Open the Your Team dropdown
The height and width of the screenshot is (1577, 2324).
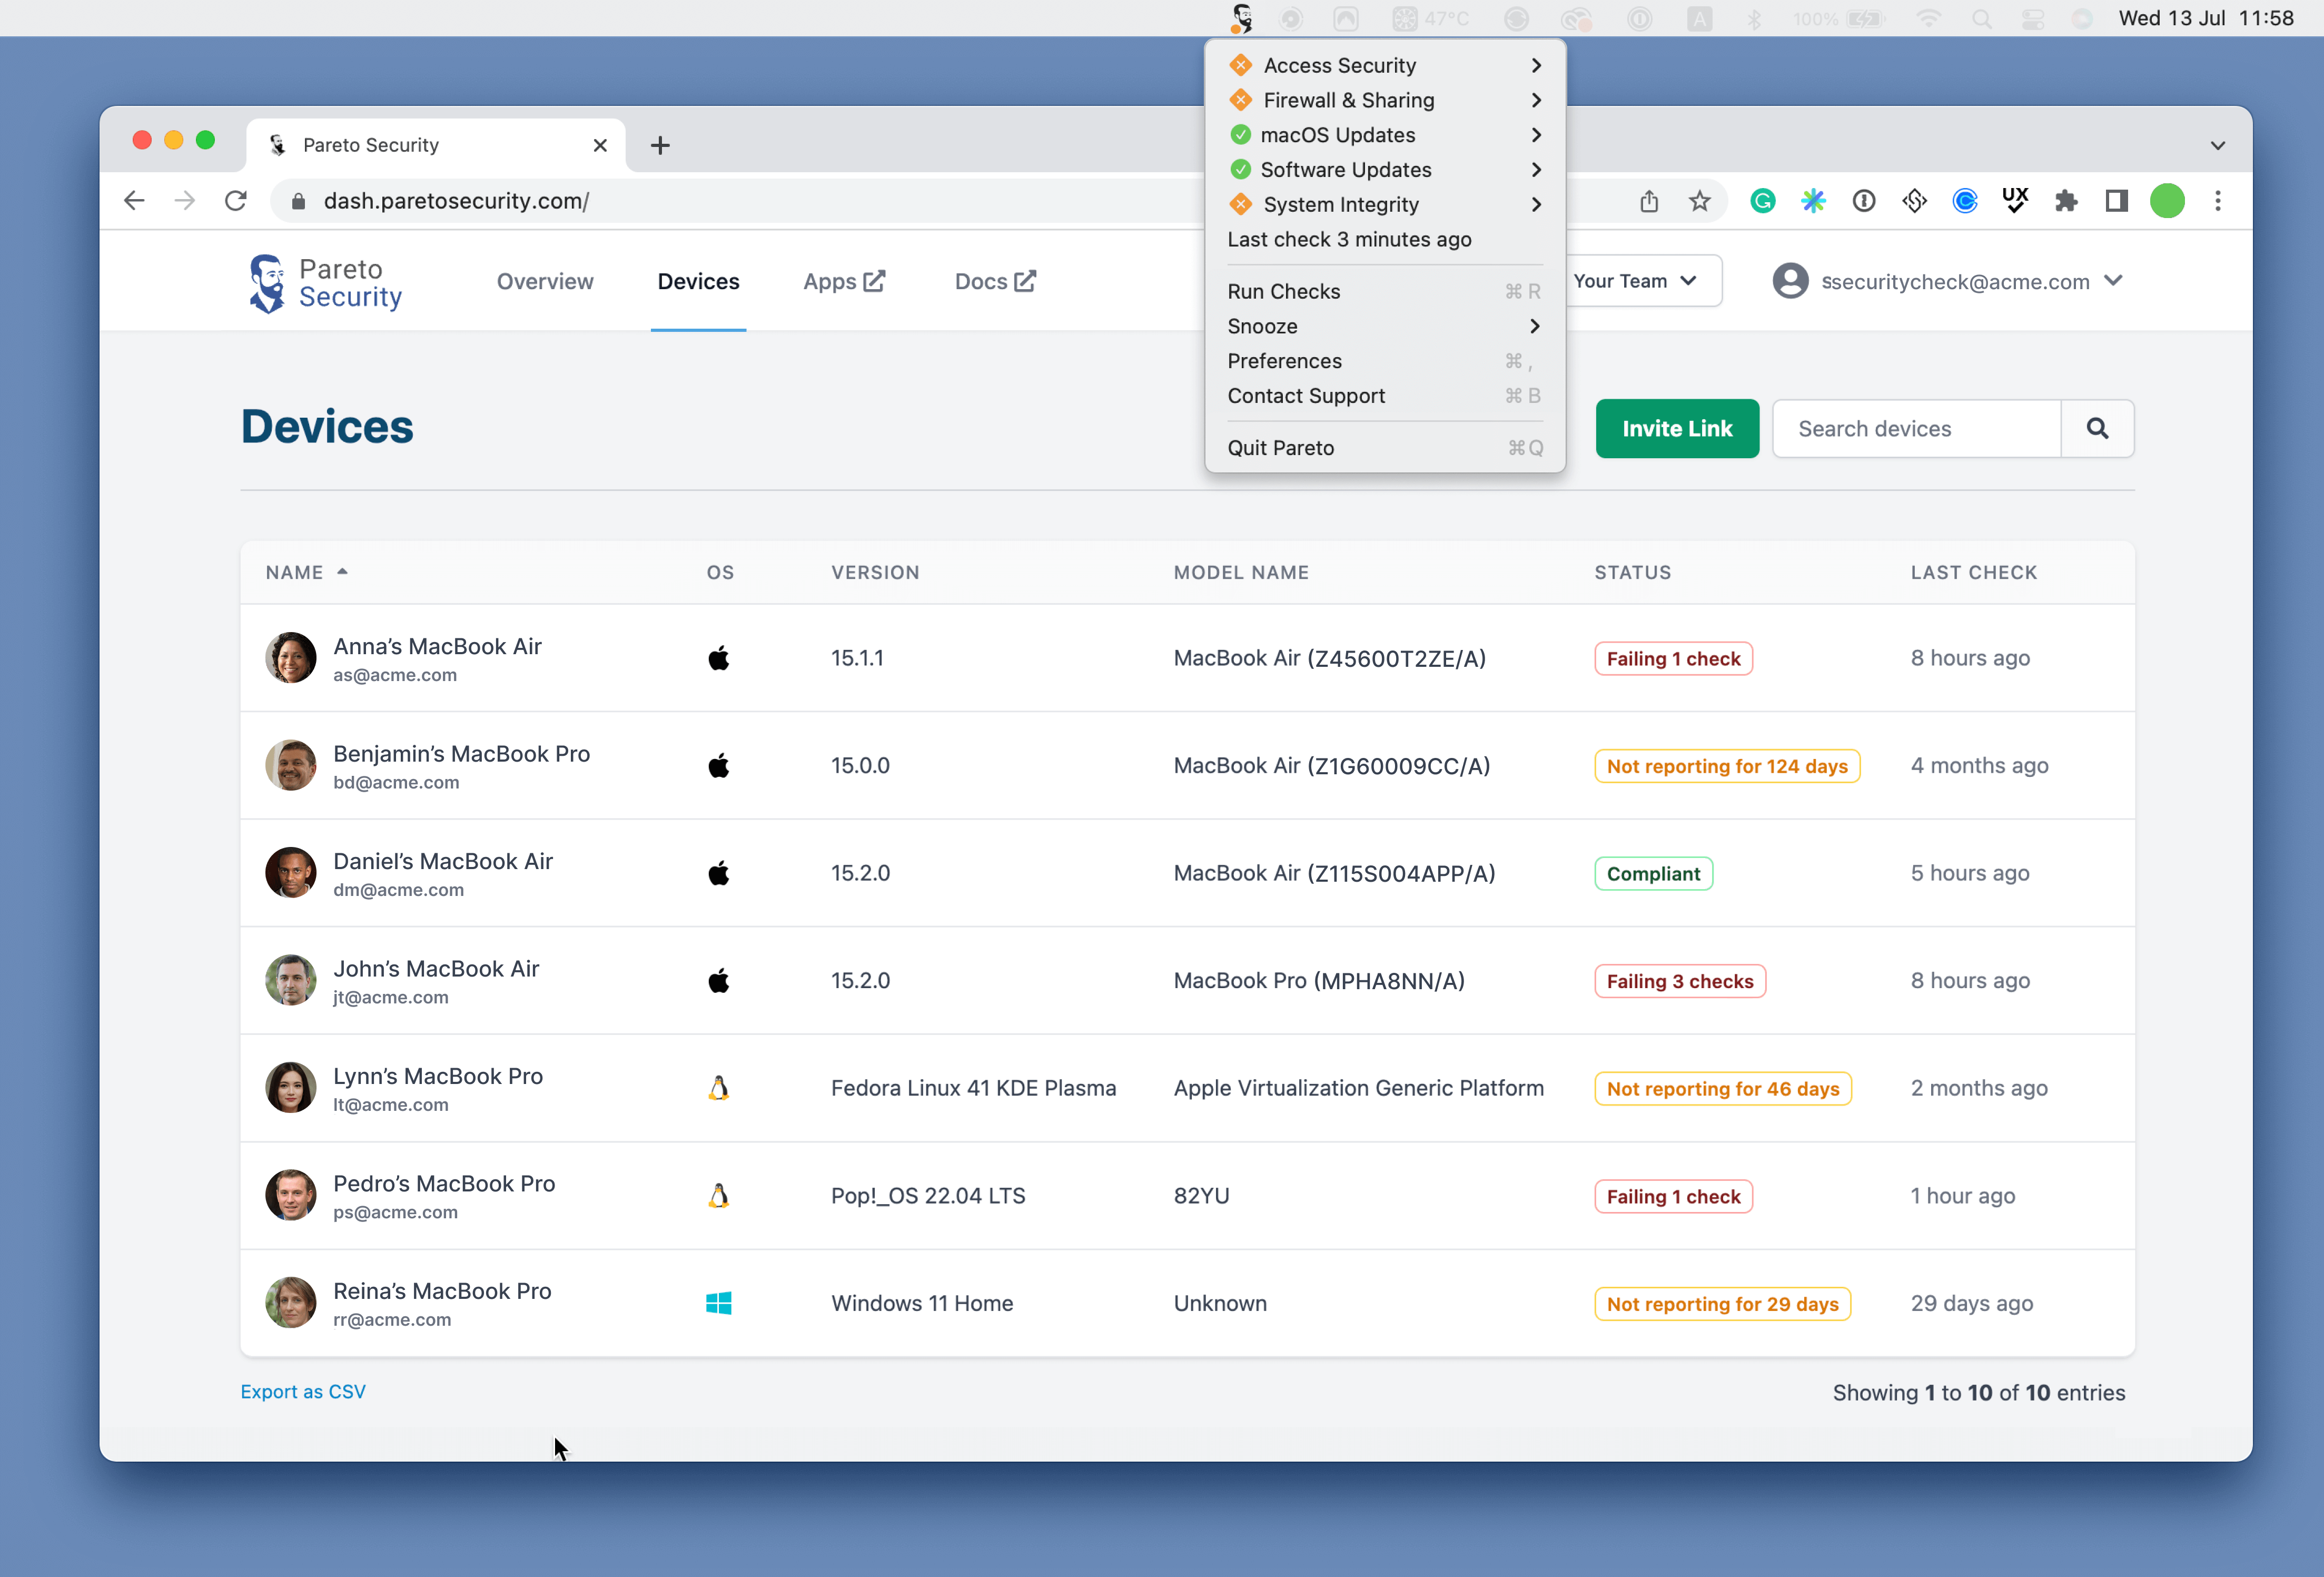[x=1636, y=281]
